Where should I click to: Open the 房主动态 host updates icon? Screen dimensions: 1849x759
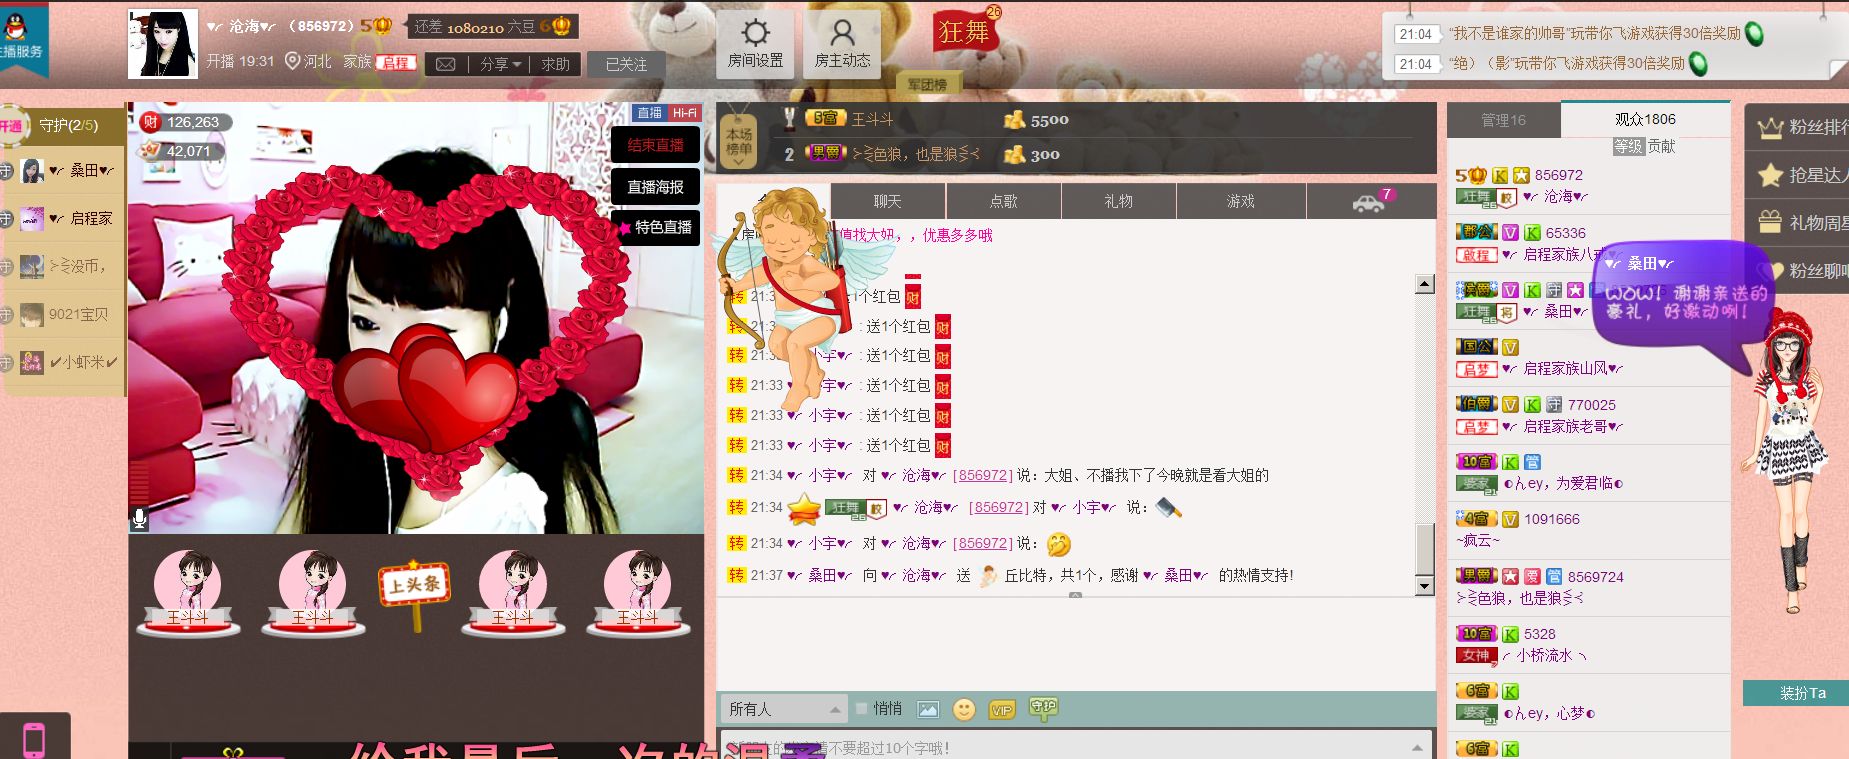coord(842,44)
